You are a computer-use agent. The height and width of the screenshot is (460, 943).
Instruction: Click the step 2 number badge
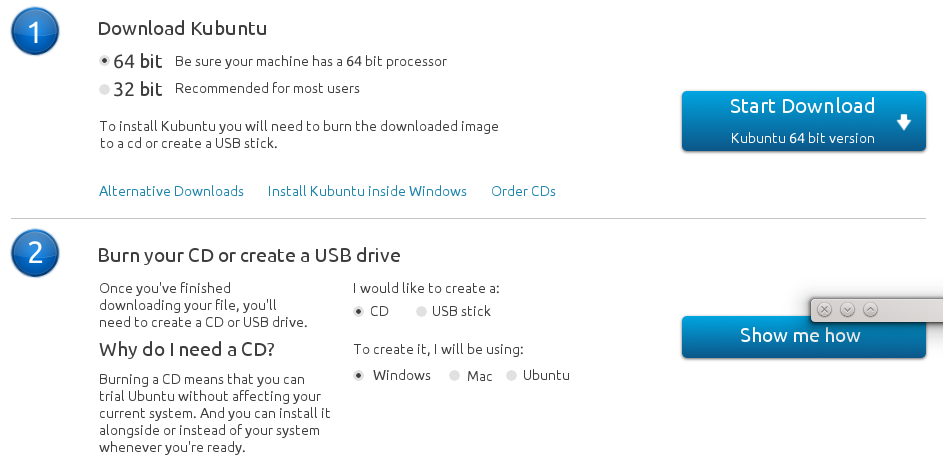35,253
